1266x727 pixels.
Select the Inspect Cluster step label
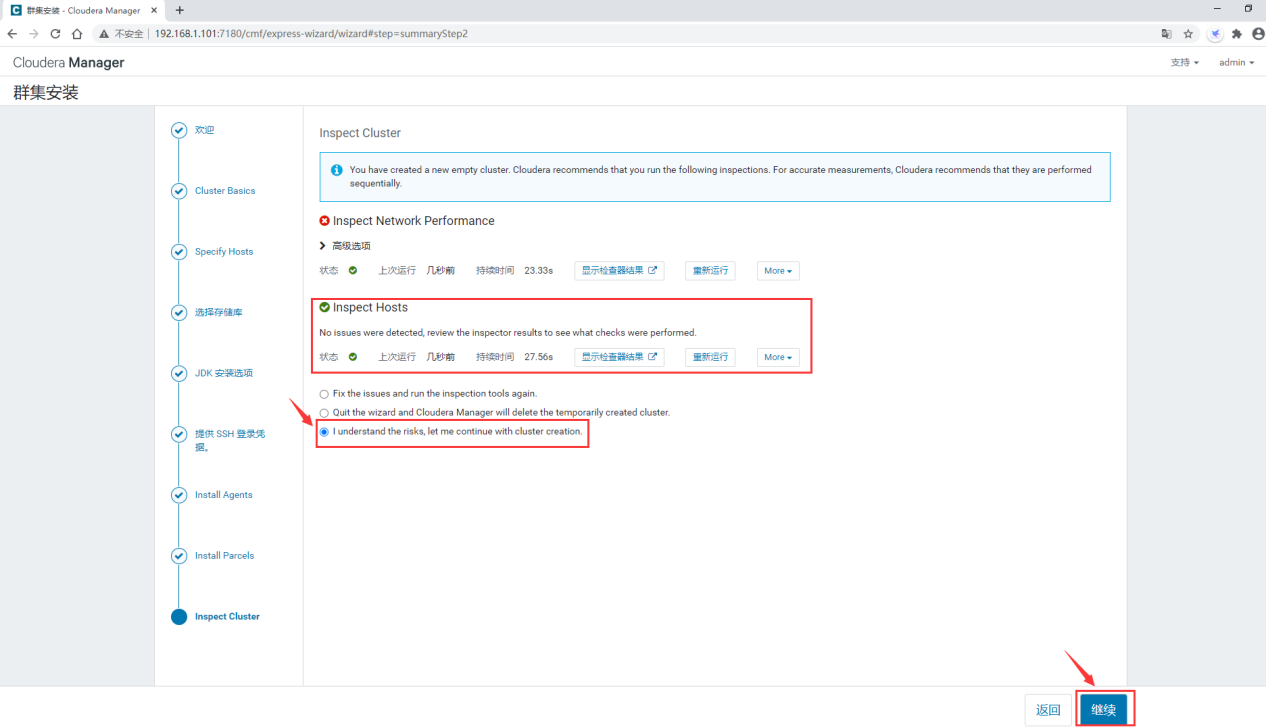tap(227, 617)
